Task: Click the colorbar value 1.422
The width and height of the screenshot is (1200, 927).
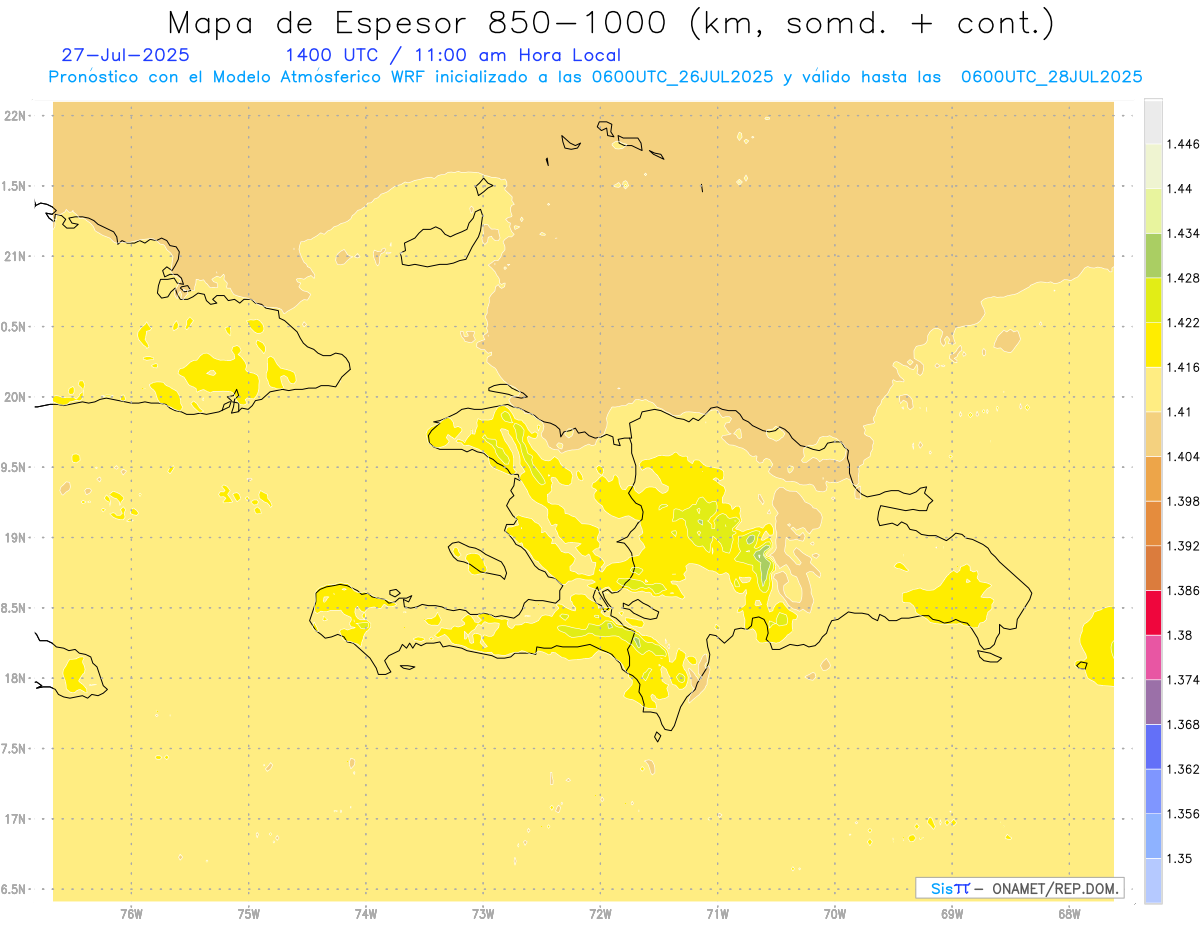Action: point(1185,323)
